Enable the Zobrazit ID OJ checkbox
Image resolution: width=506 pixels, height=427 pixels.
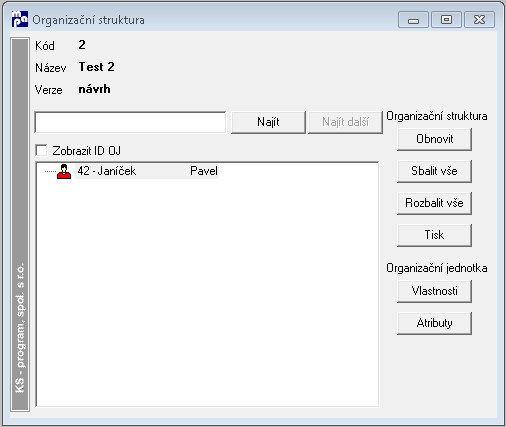(41, 150)
